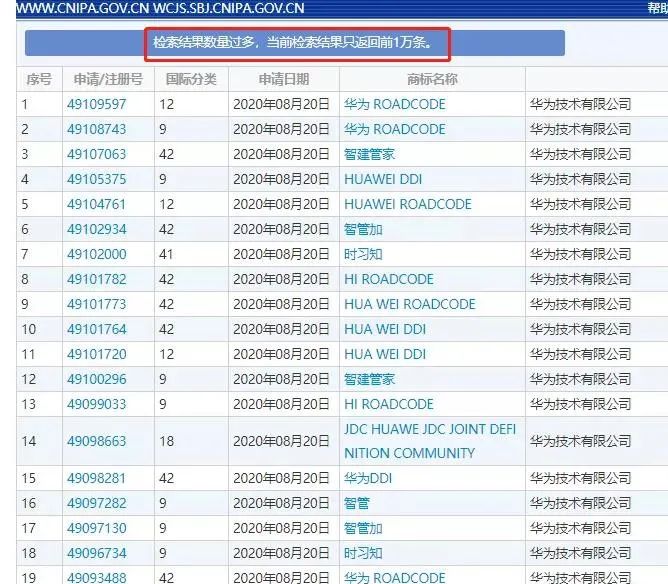
Task: Open application number 49097282
Action: click(x=97, y=503)
